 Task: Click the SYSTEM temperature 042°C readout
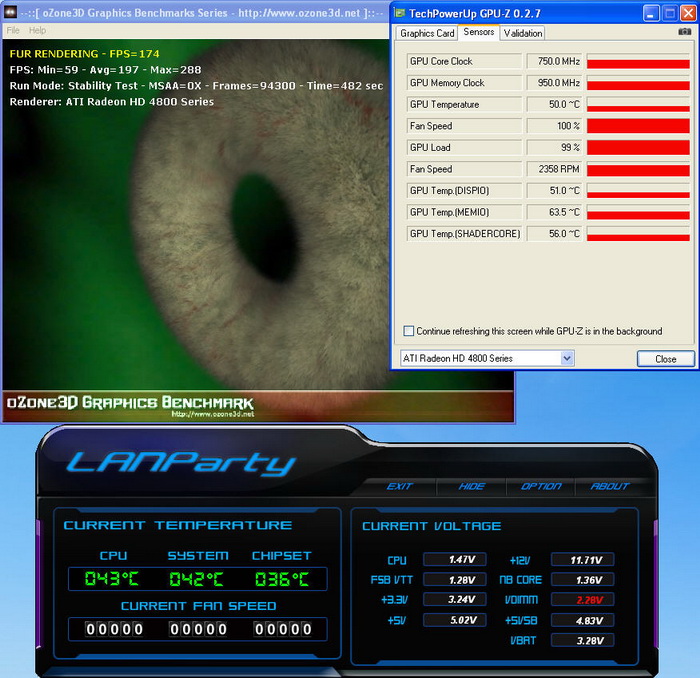click(x=196, y=579)
